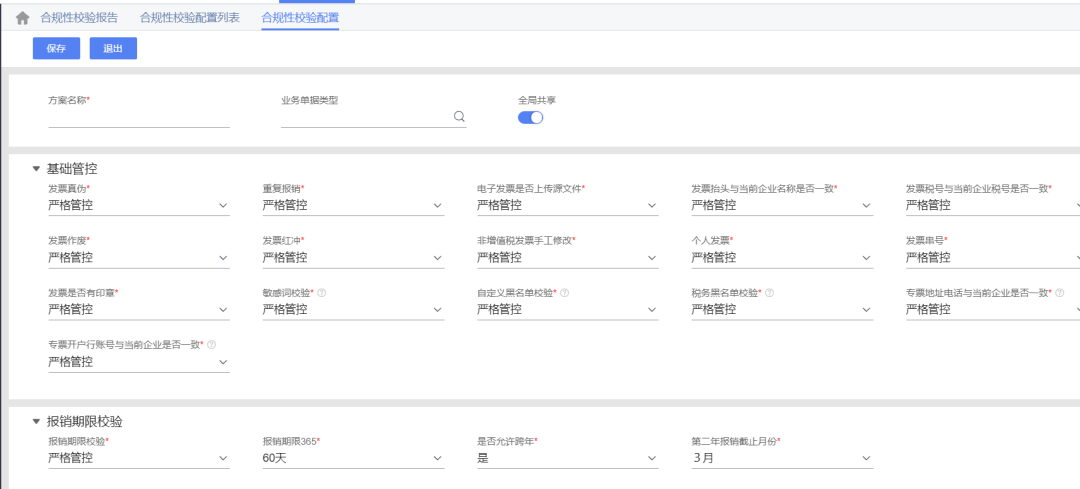Open the 重复报销 dropdown
This screenshot has width=1080, height=489.
[353, 205]
